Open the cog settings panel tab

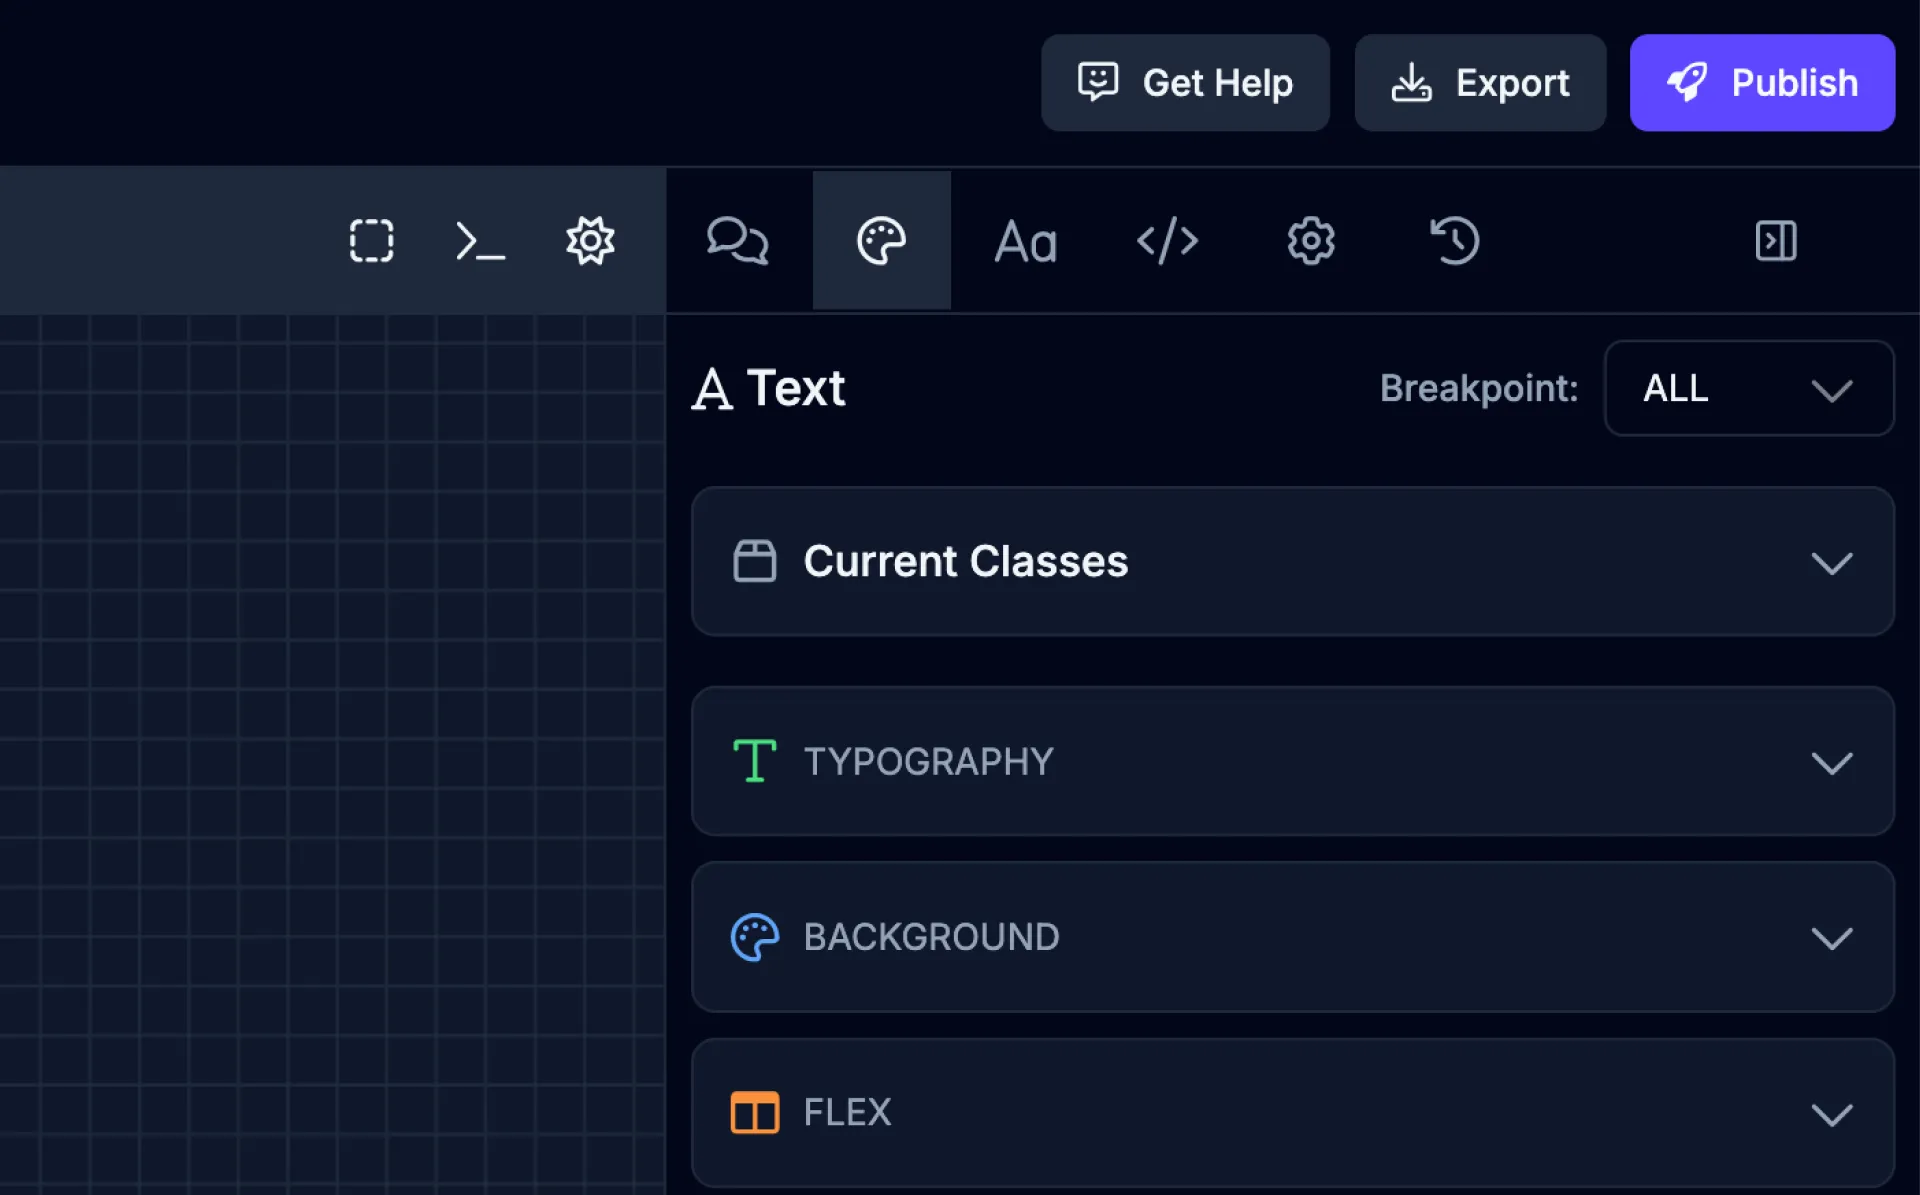coord(1310,241)
